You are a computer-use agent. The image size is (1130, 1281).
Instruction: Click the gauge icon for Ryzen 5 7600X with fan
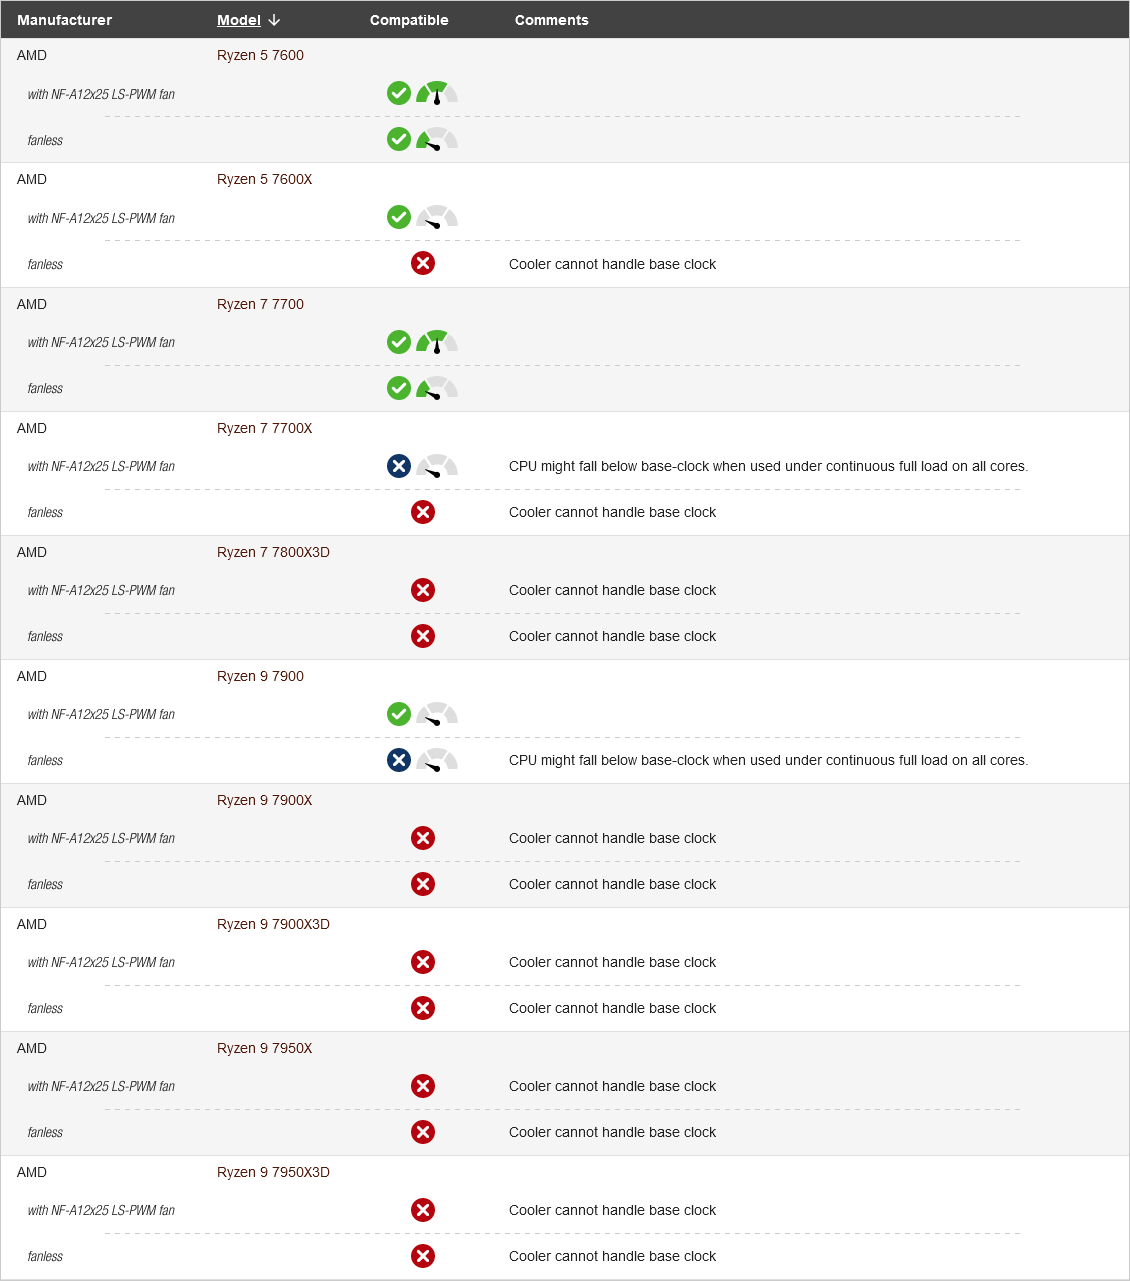pos(437,217)
